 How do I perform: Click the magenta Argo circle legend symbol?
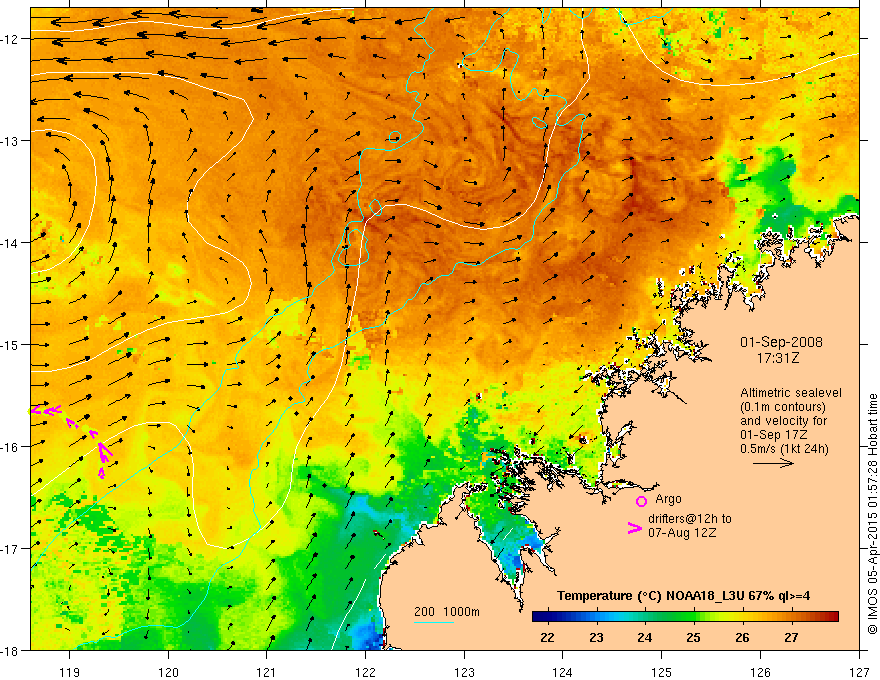click(x=641, y=501)
